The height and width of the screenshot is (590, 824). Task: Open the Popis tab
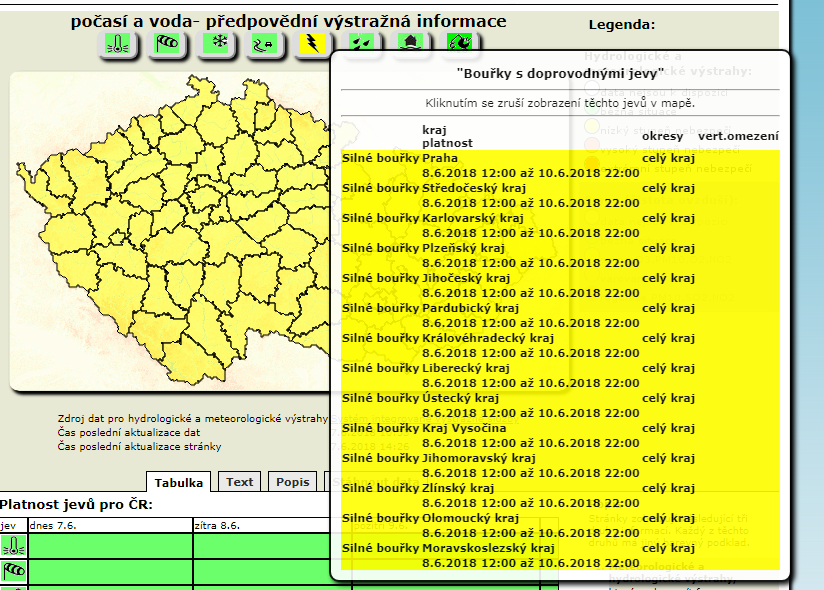point(293,482)
